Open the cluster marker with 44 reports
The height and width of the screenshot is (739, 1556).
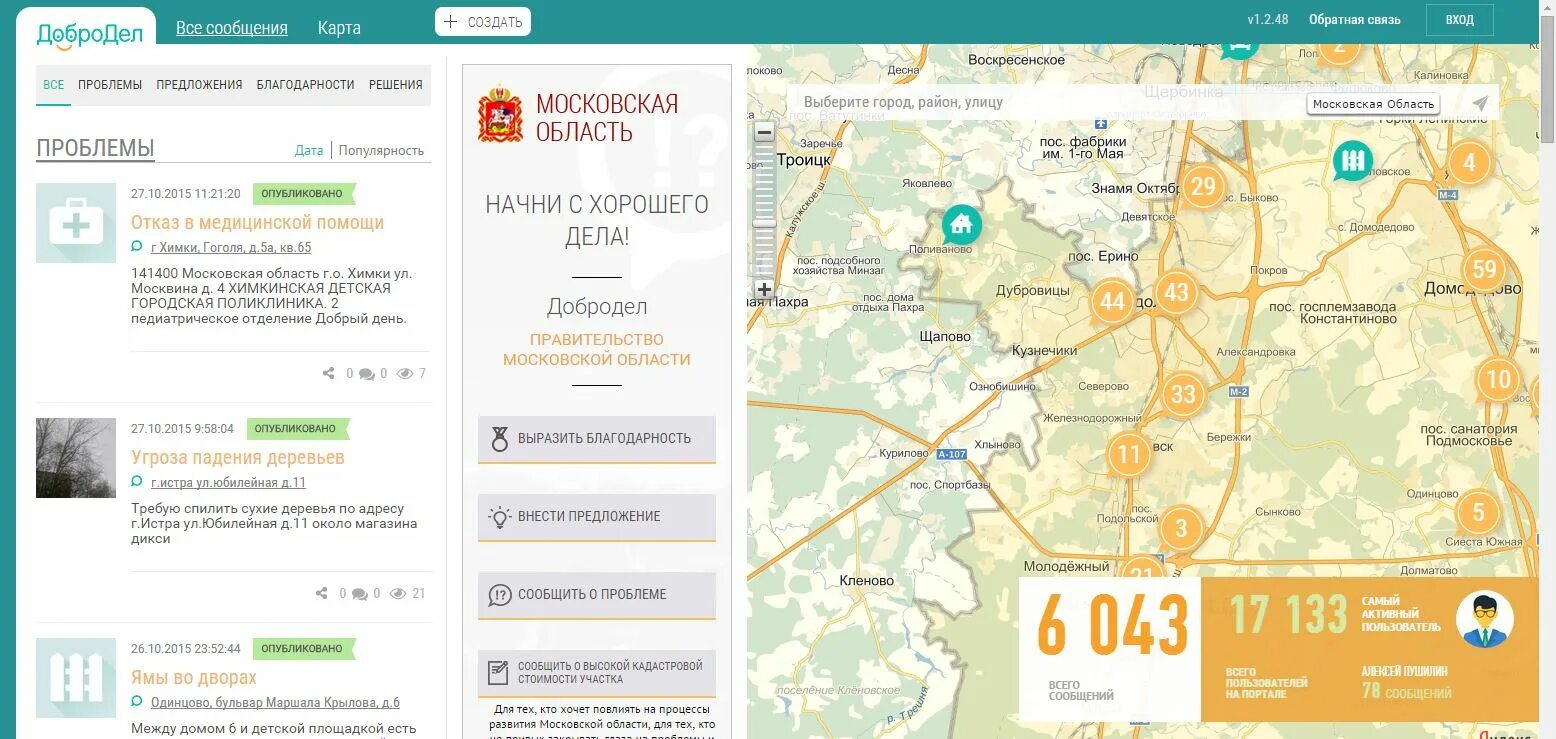click(1111, 300)
